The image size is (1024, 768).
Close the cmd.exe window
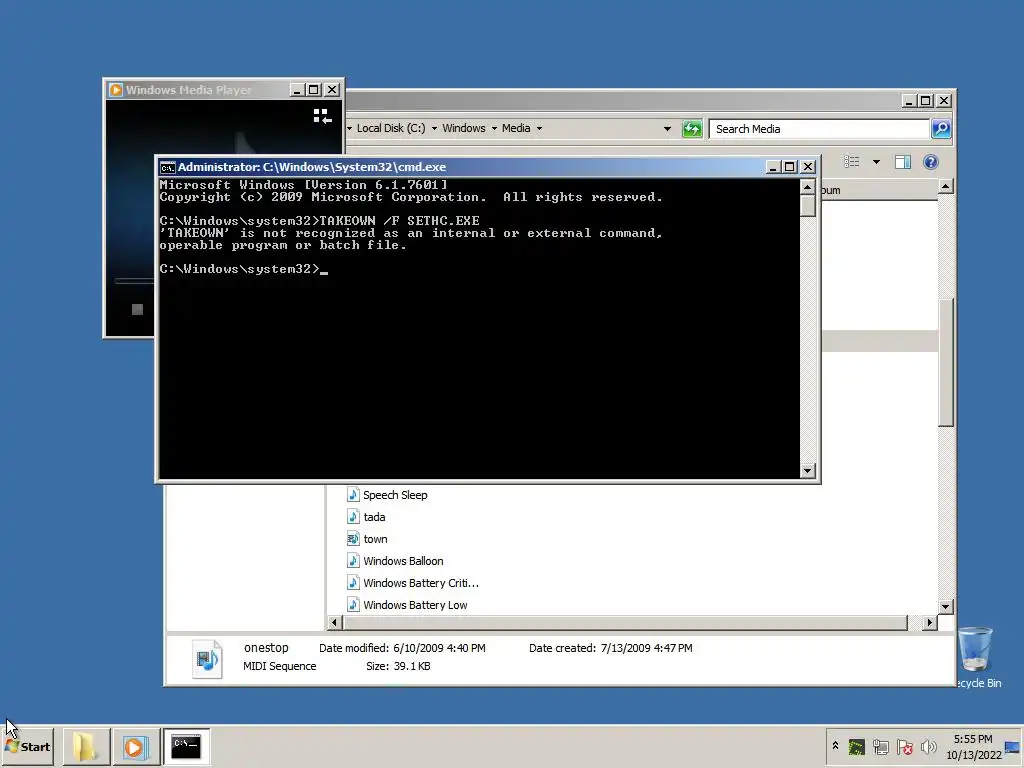coord(808,167)
